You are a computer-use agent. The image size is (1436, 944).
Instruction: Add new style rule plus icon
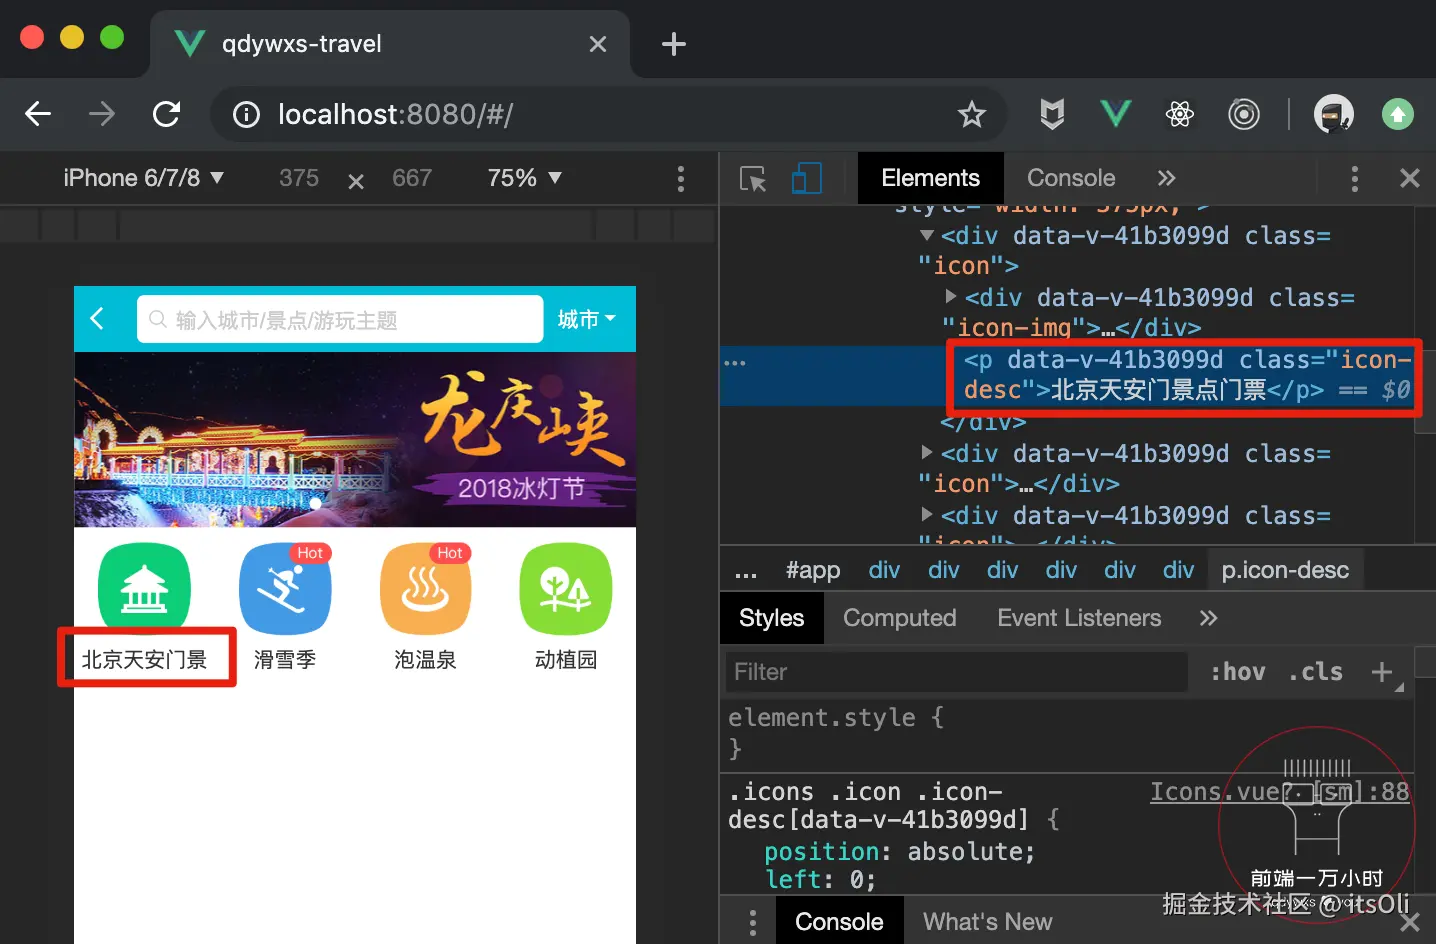[x=1382, y=672]
